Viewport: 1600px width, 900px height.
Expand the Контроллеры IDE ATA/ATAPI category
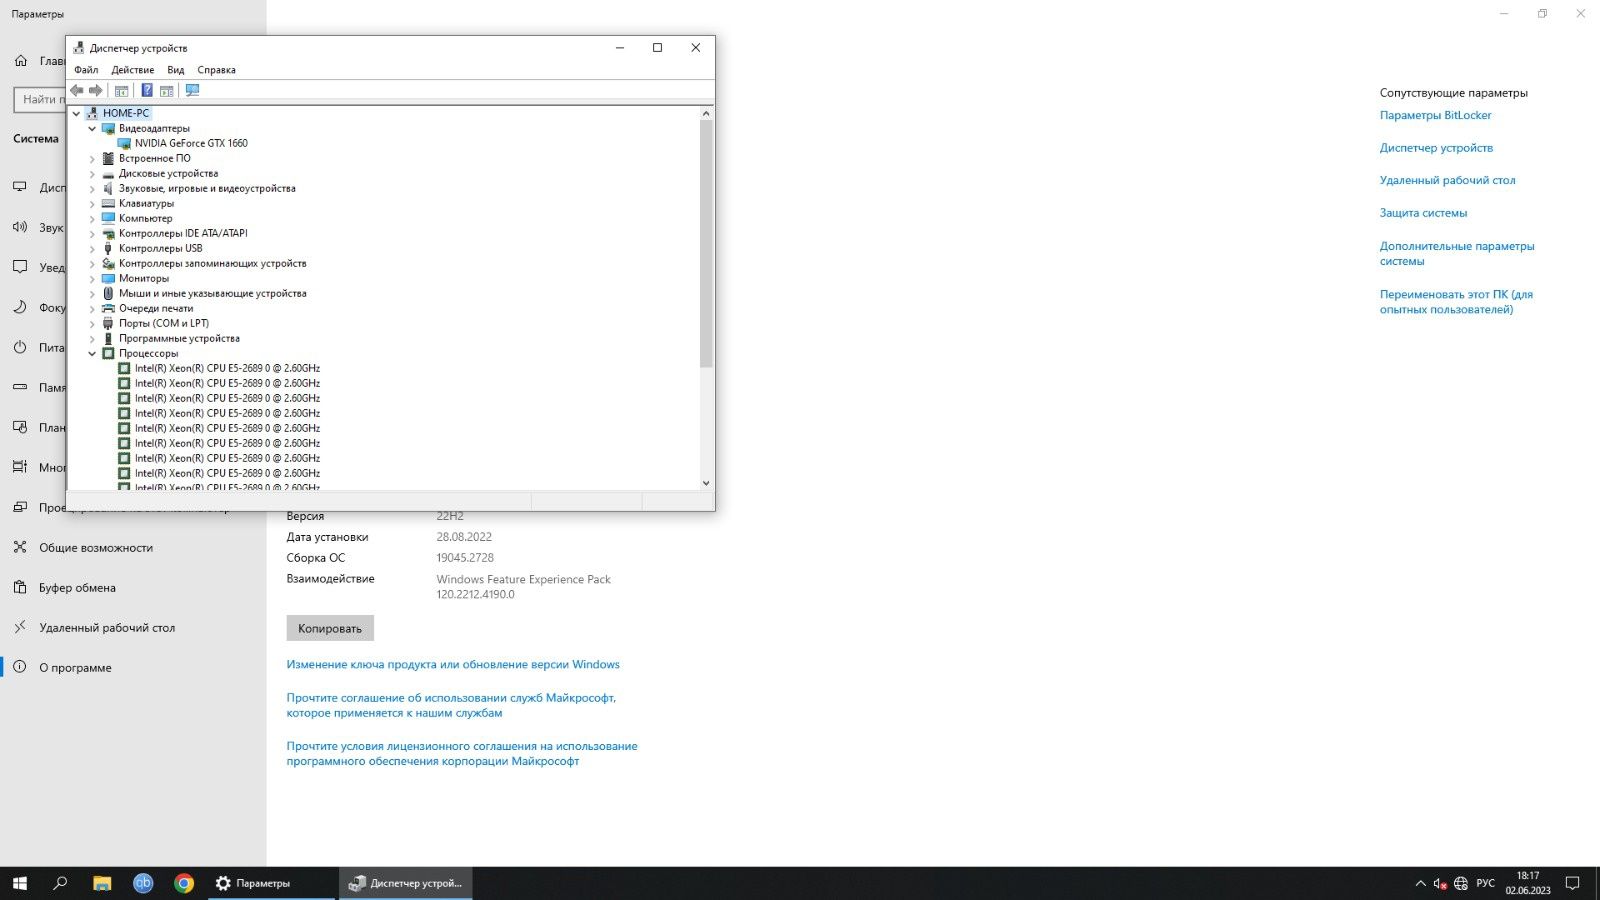point(92,233)
